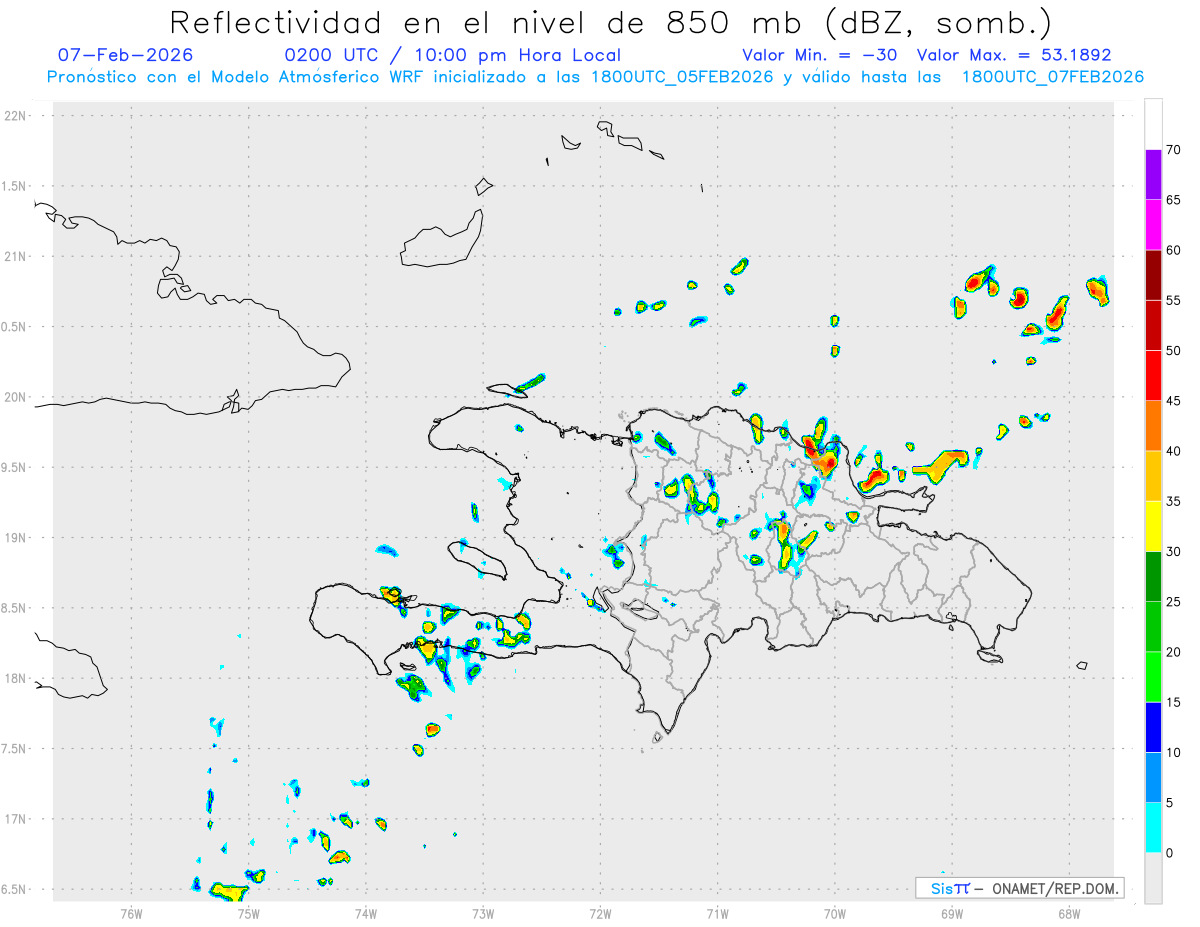Click the maroon 55–60 dBZ colorbar segment
The width and height of the screenshot is (1200, 927).
1153,274
